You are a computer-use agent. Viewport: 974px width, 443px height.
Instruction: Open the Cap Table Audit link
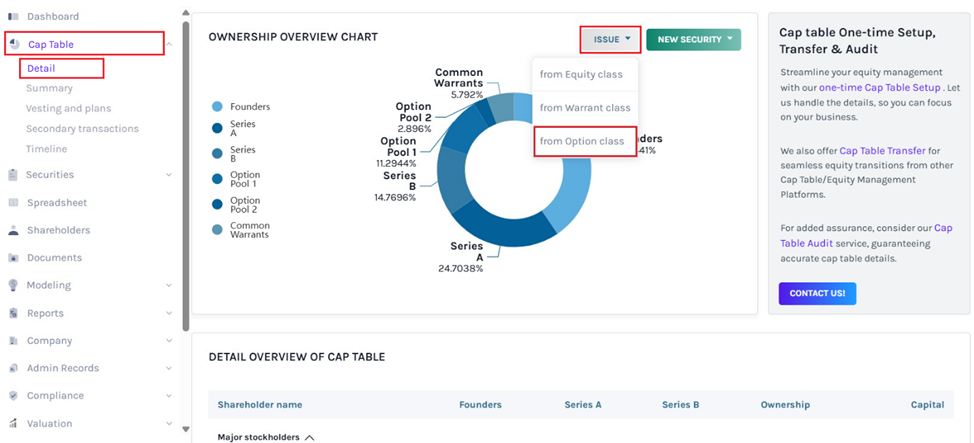(x=866, y=235)
